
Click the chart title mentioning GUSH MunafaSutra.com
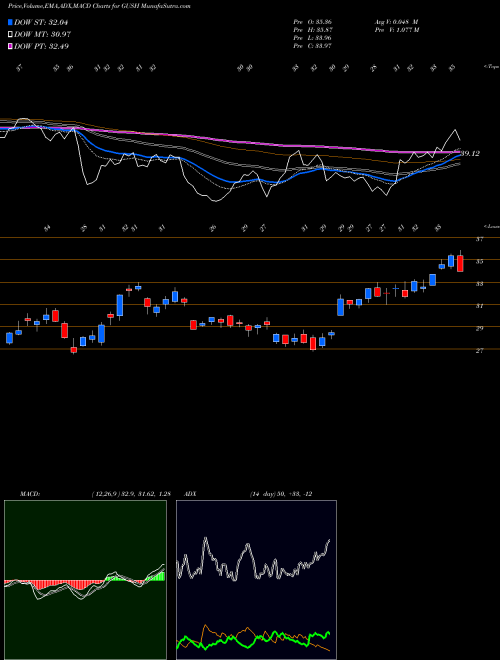coord(99,6)
